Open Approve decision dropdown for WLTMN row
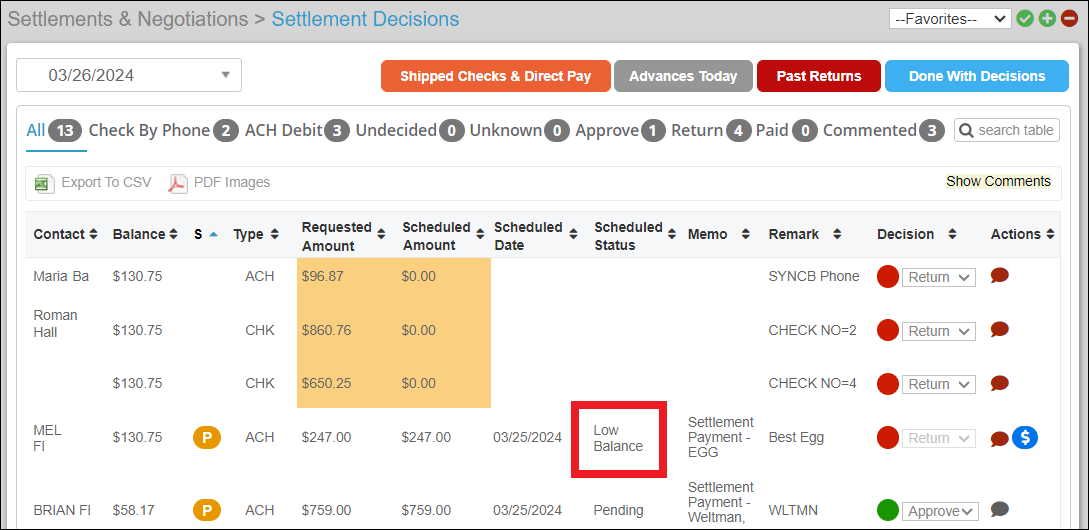Viewport: 1089px width, 530px height. coord(940,511)
